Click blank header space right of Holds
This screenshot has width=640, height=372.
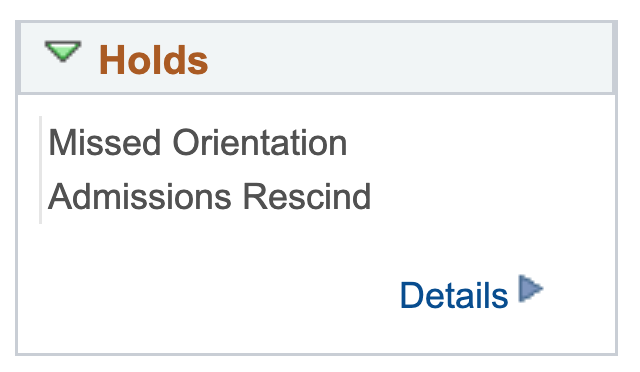click(x=408, y=58)
